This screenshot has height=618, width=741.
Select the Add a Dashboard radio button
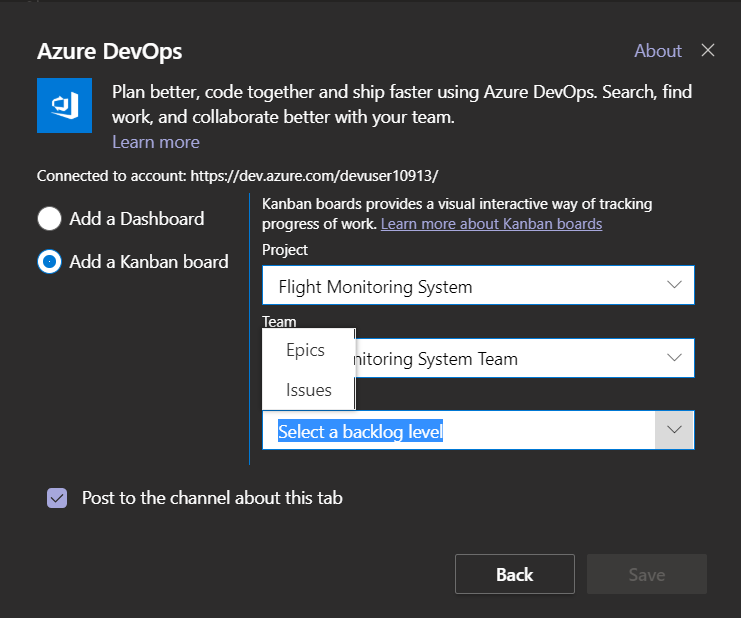[49, 218]
